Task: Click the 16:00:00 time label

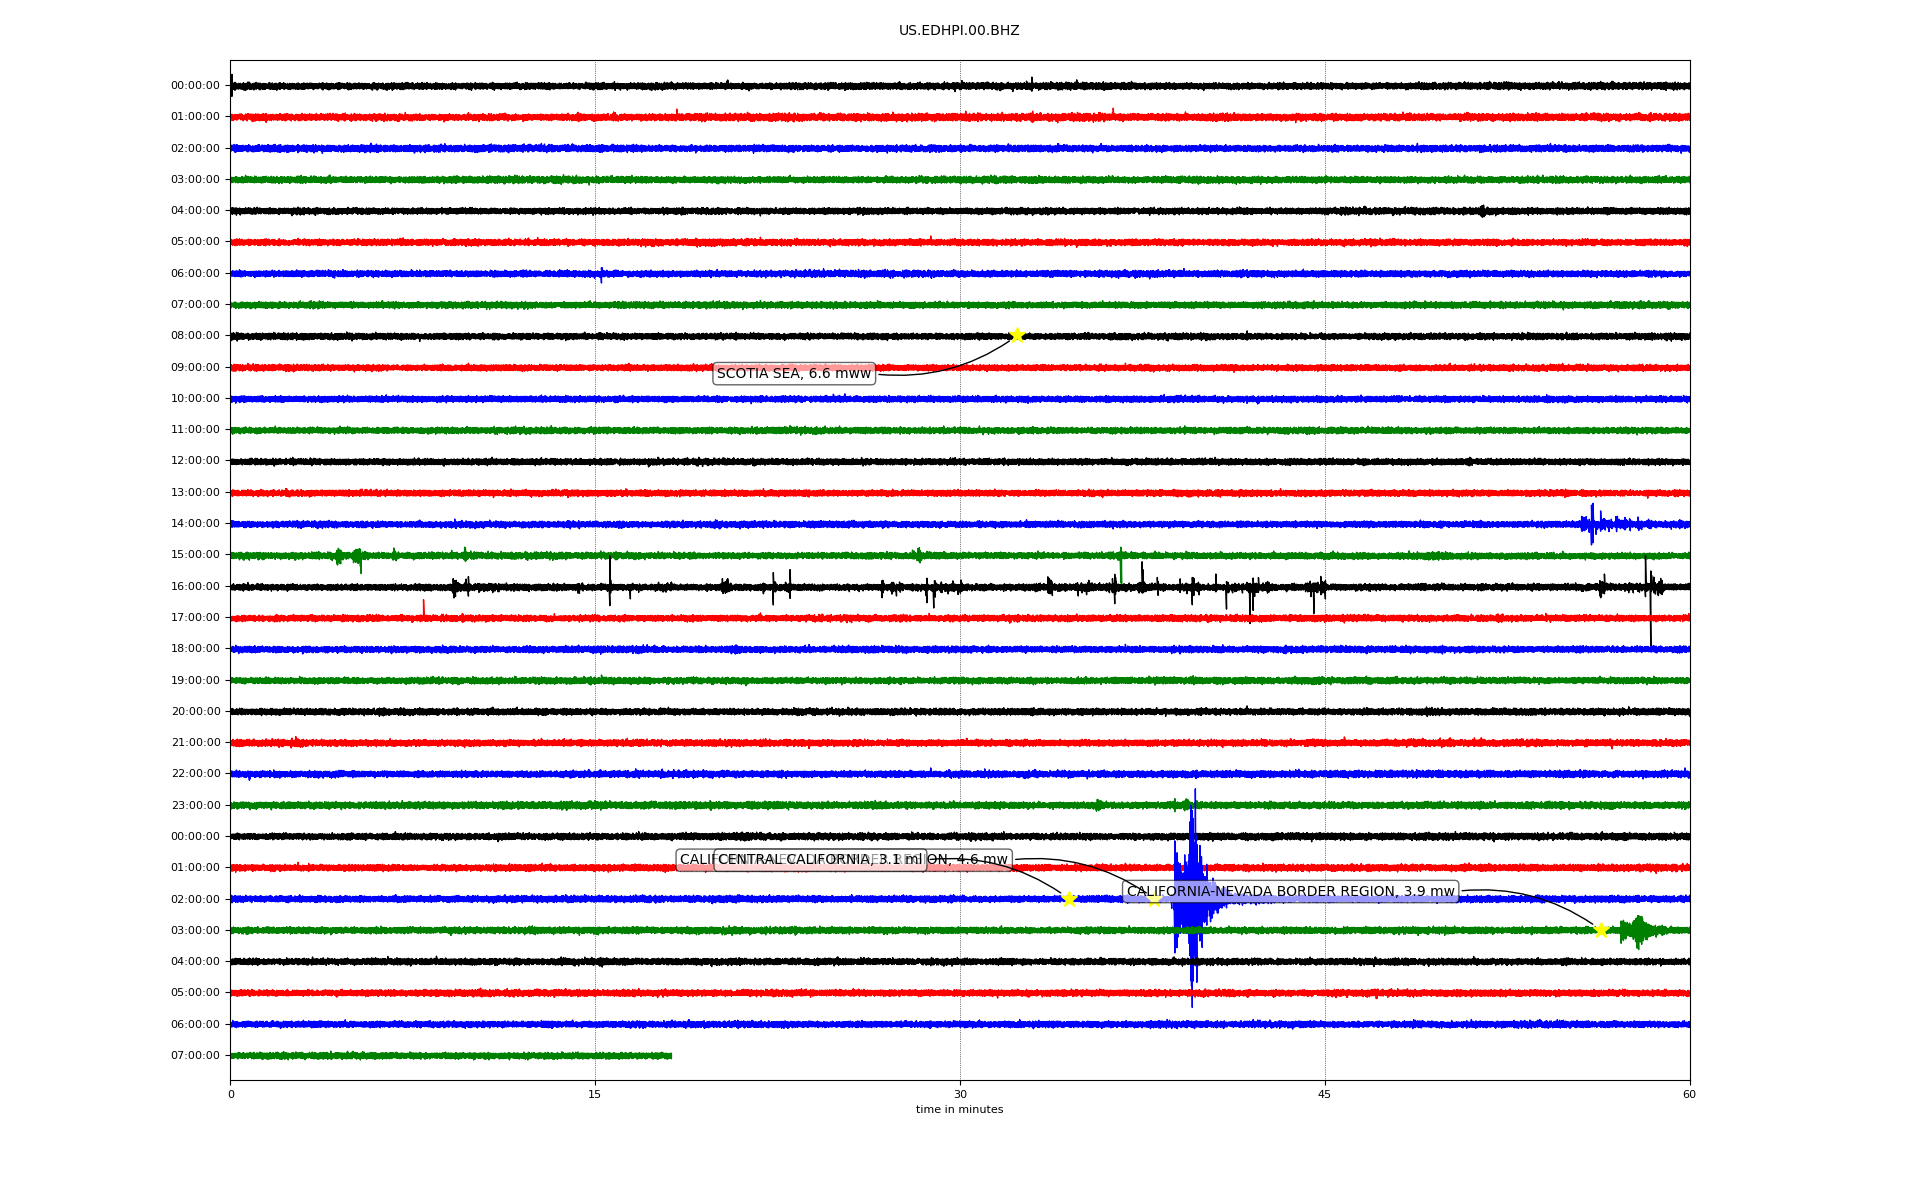Action: 195,586
